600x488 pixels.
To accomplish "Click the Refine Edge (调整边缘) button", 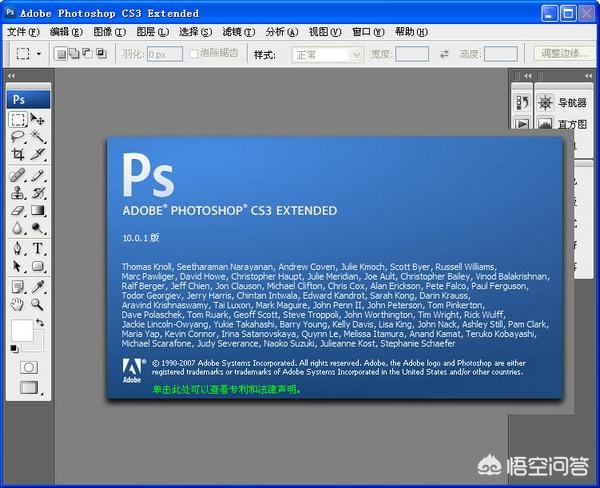I will click(565, 54).
